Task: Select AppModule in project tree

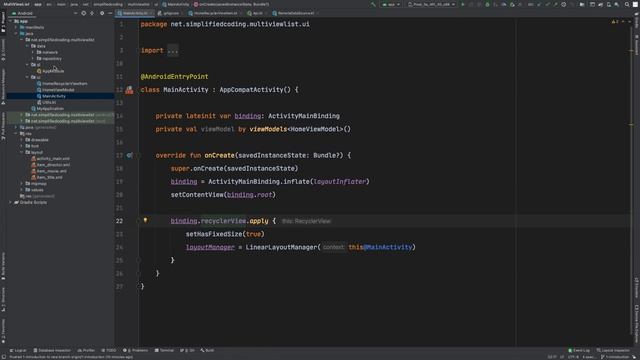Action: click(x=50, y=71)
